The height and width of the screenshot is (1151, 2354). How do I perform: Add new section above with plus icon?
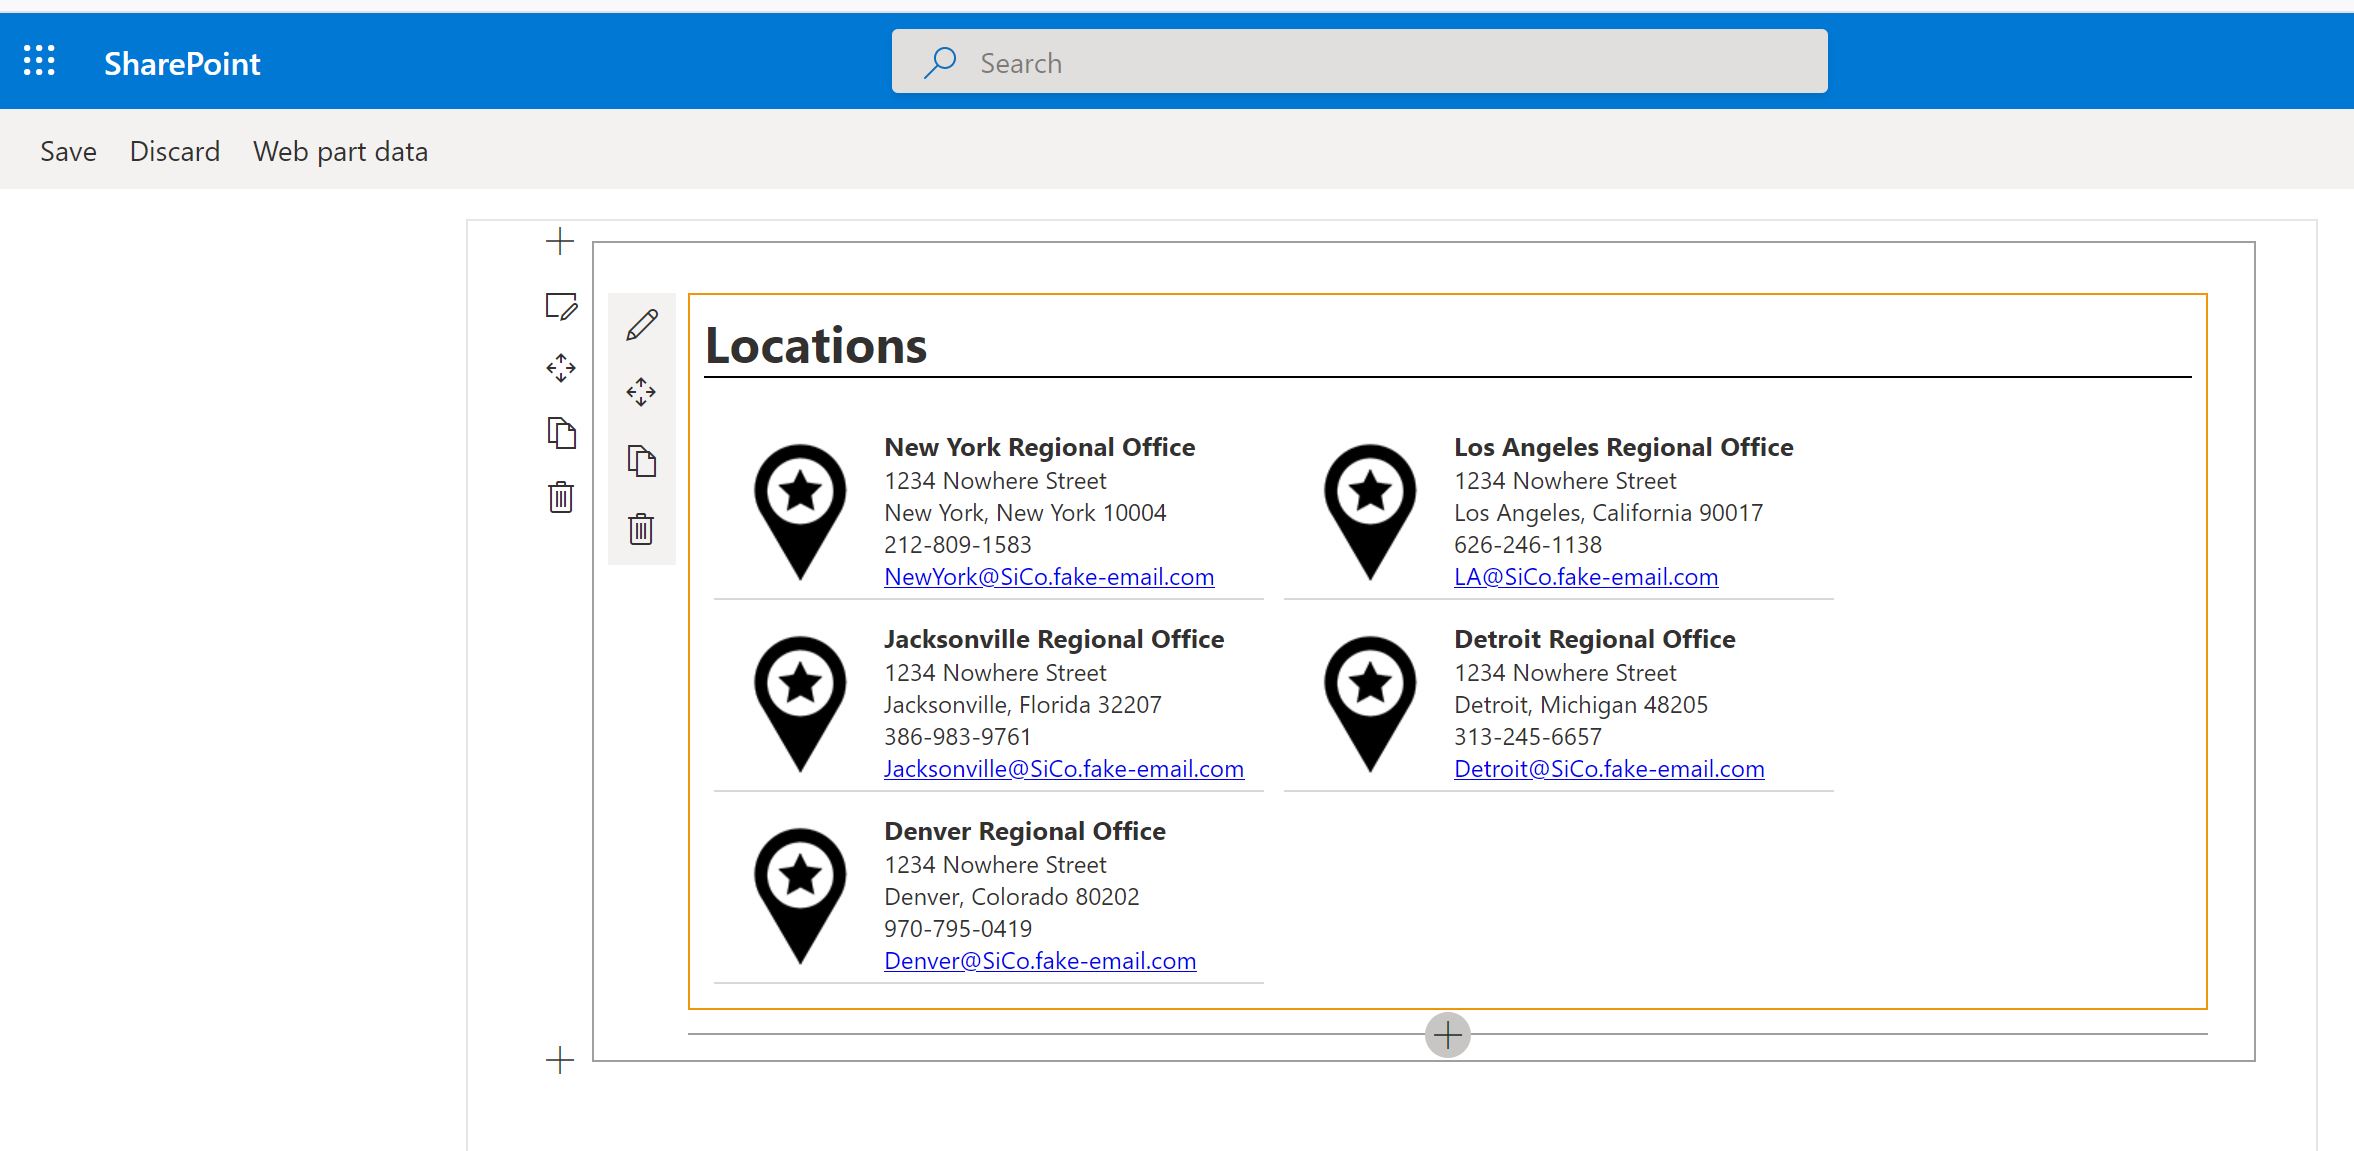pyautogui.click(x=560, y=241)
